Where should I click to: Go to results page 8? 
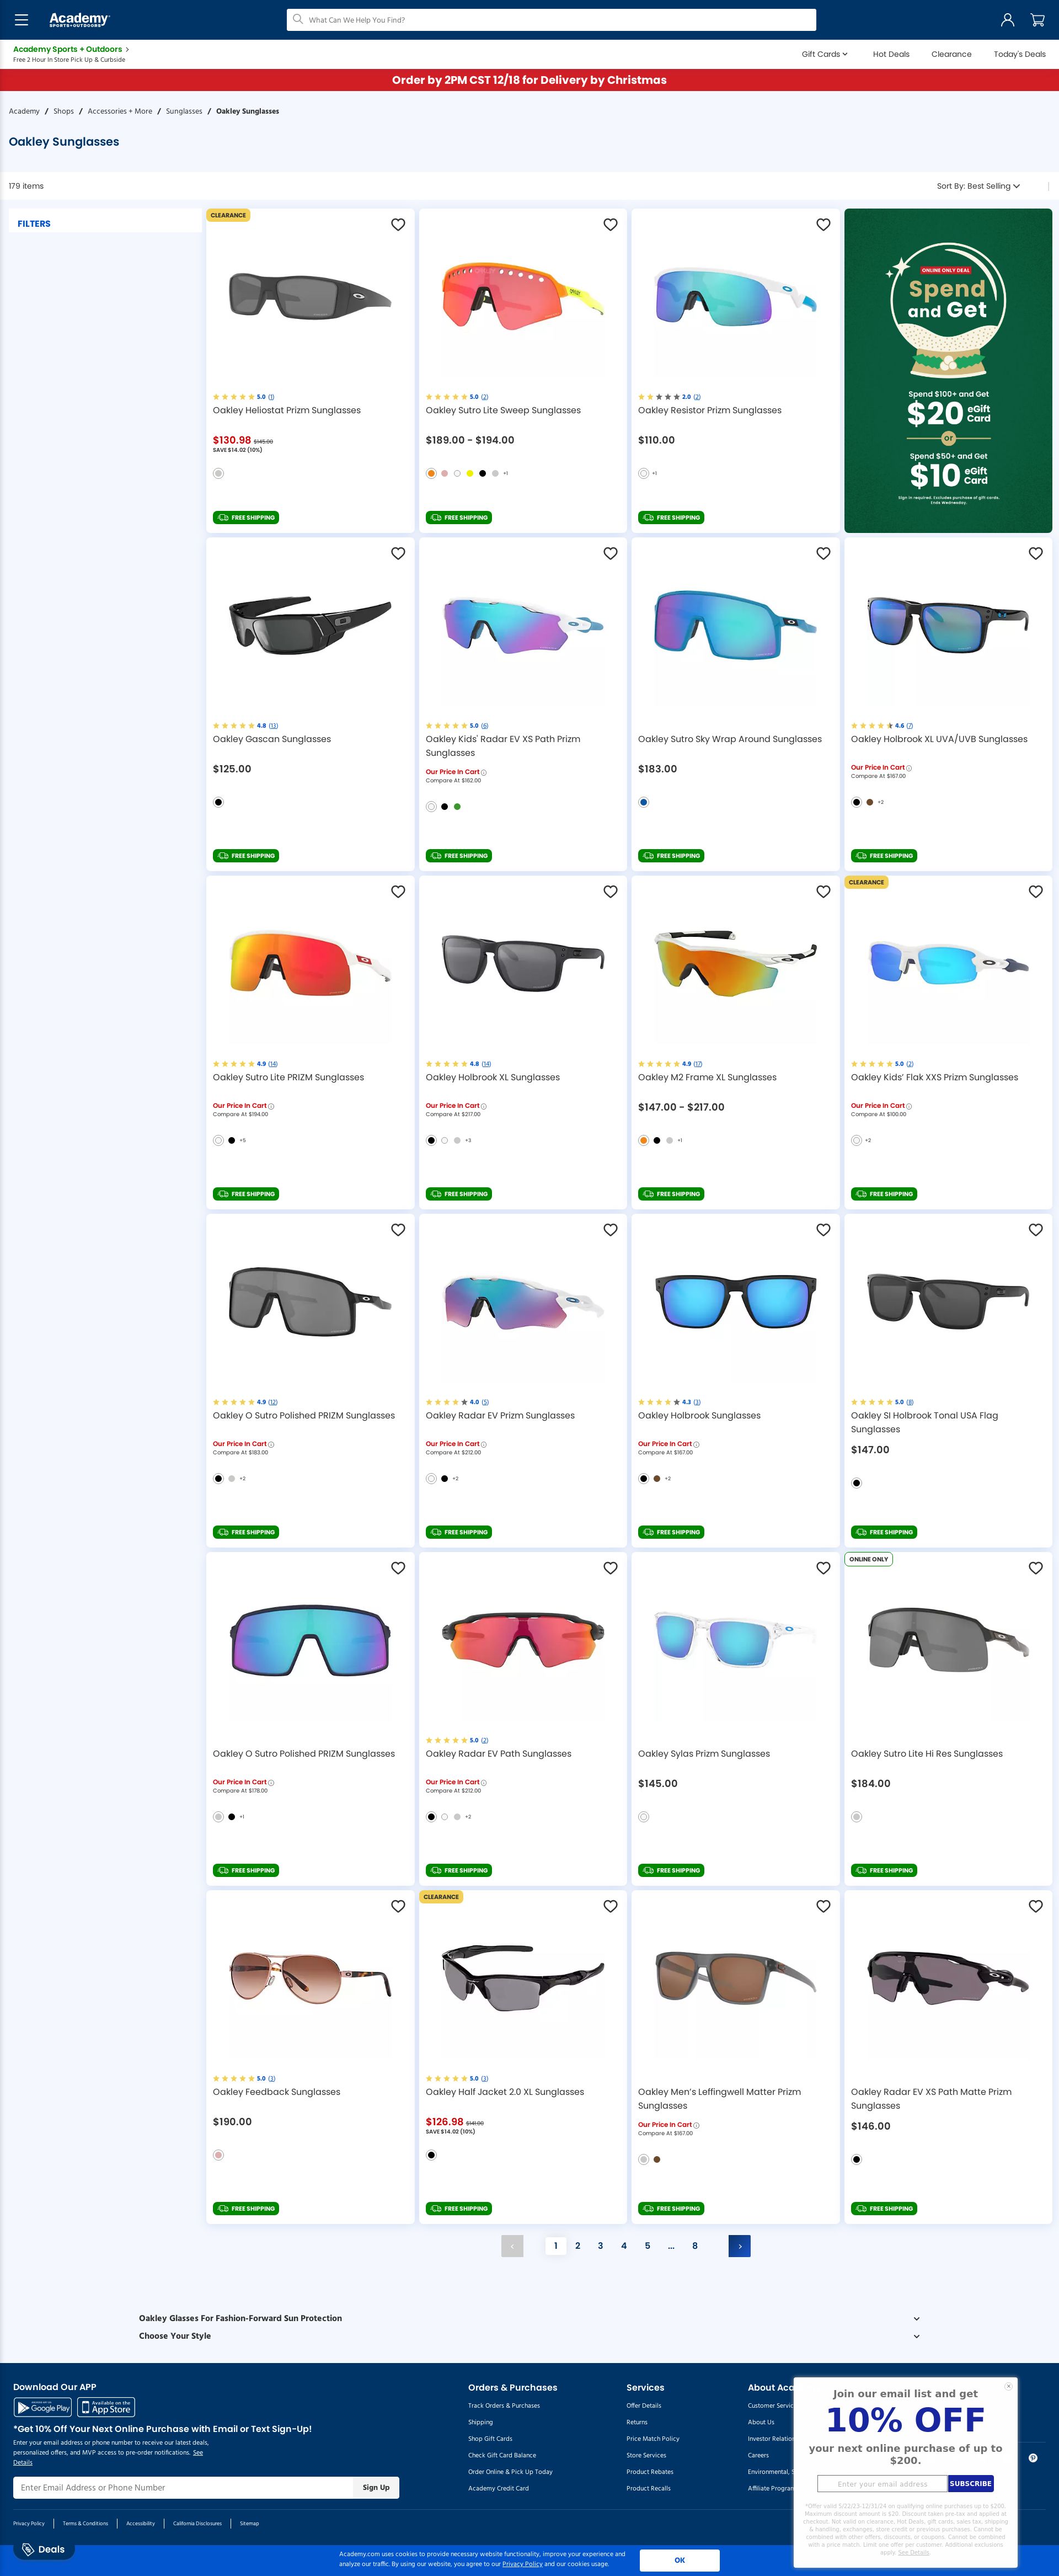695,2246
